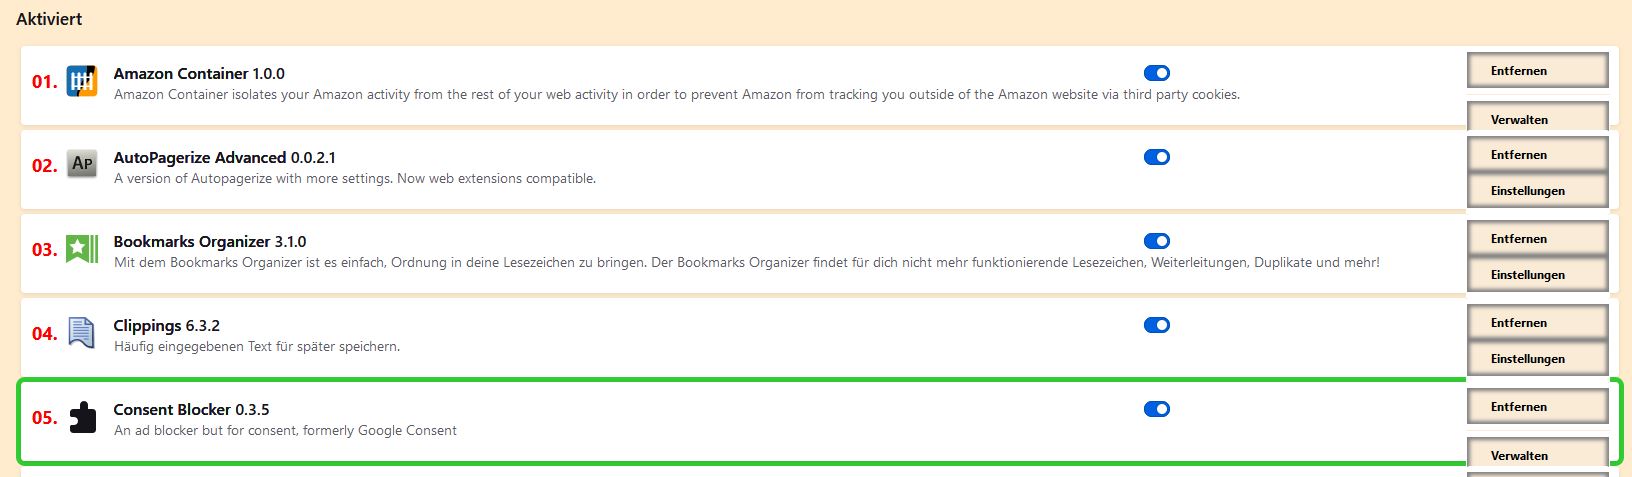Click the Amazon Container extension icon
The width and height of the screenshot is (1632, 477).
click(x=82, y=81)
